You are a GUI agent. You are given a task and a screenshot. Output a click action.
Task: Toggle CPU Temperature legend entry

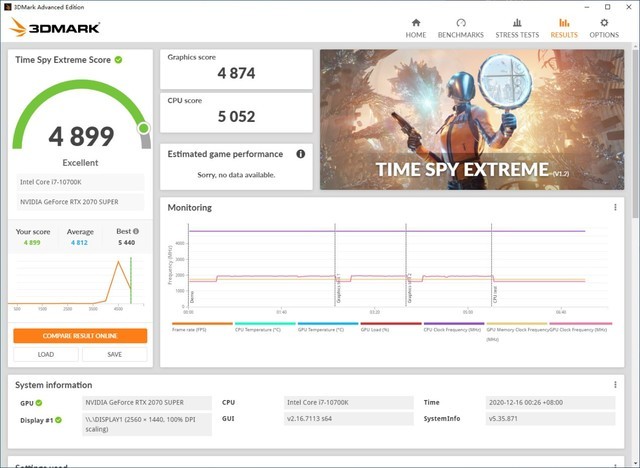[x=265, y=327]
